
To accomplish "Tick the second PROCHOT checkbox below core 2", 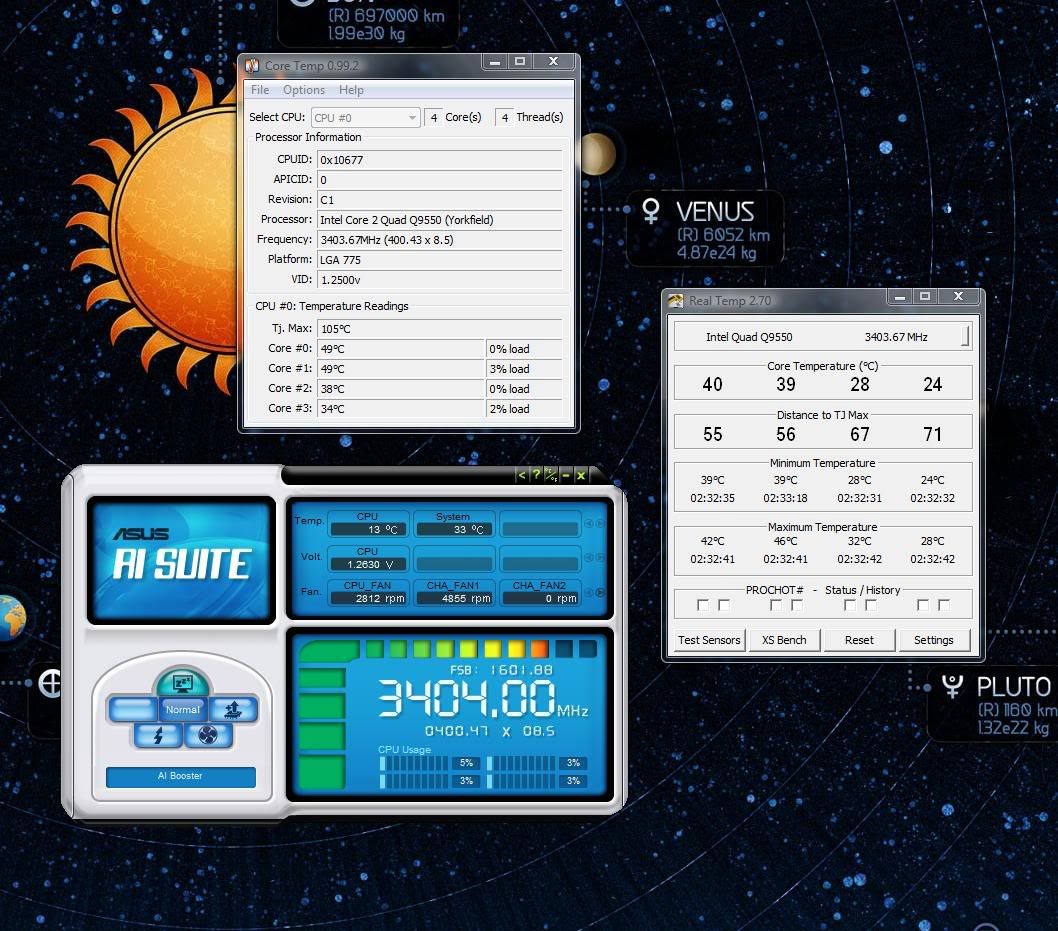I will pyautogui.click(x=872, y=605).
